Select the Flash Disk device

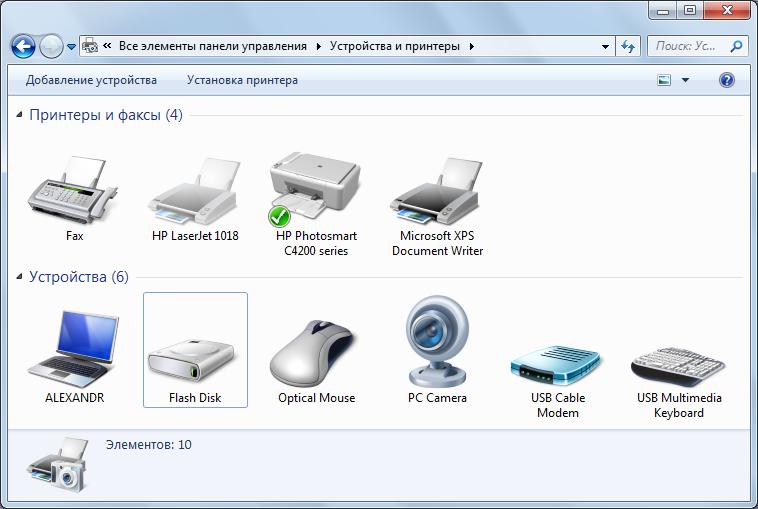[195, 349]
